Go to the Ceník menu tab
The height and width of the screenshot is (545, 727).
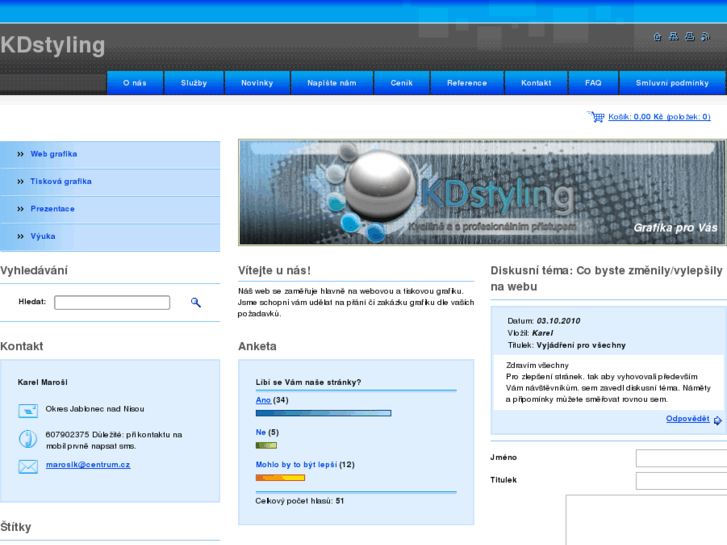(401, 83)
